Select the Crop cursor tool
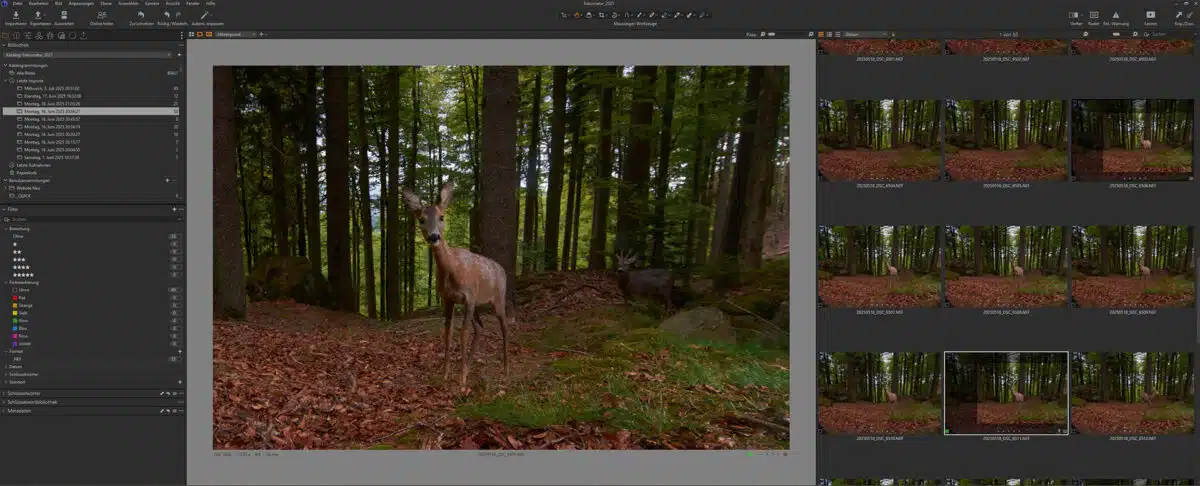Screen dimensions: 1200x486 [x=601, y=15]
